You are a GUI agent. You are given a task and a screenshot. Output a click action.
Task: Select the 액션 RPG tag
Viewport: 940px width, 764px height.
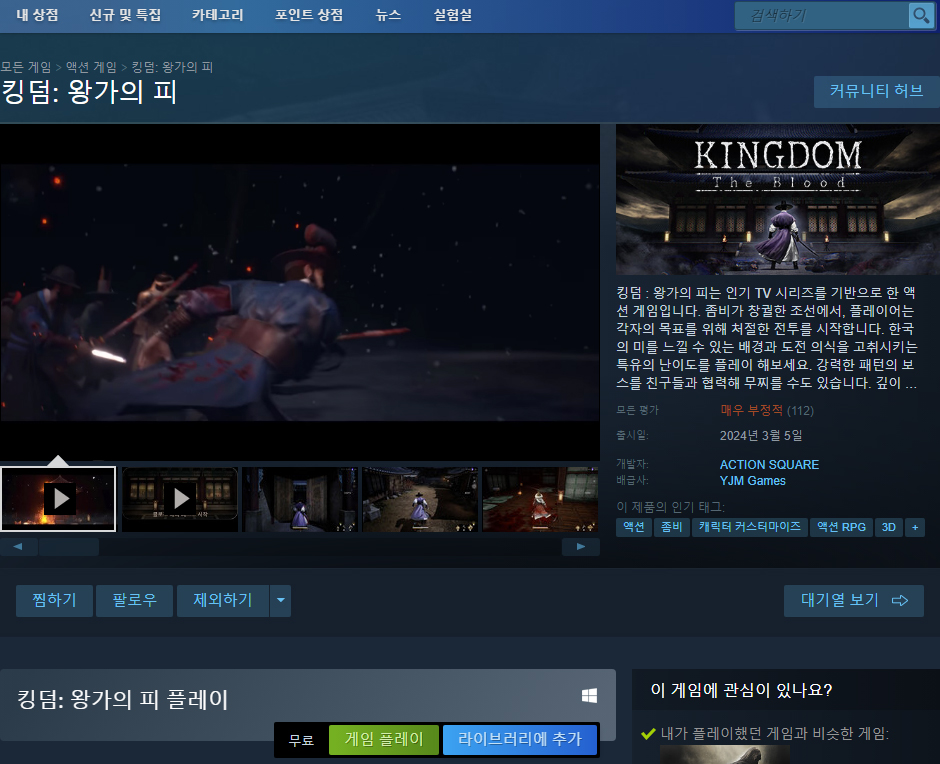(x=841, y=527)
